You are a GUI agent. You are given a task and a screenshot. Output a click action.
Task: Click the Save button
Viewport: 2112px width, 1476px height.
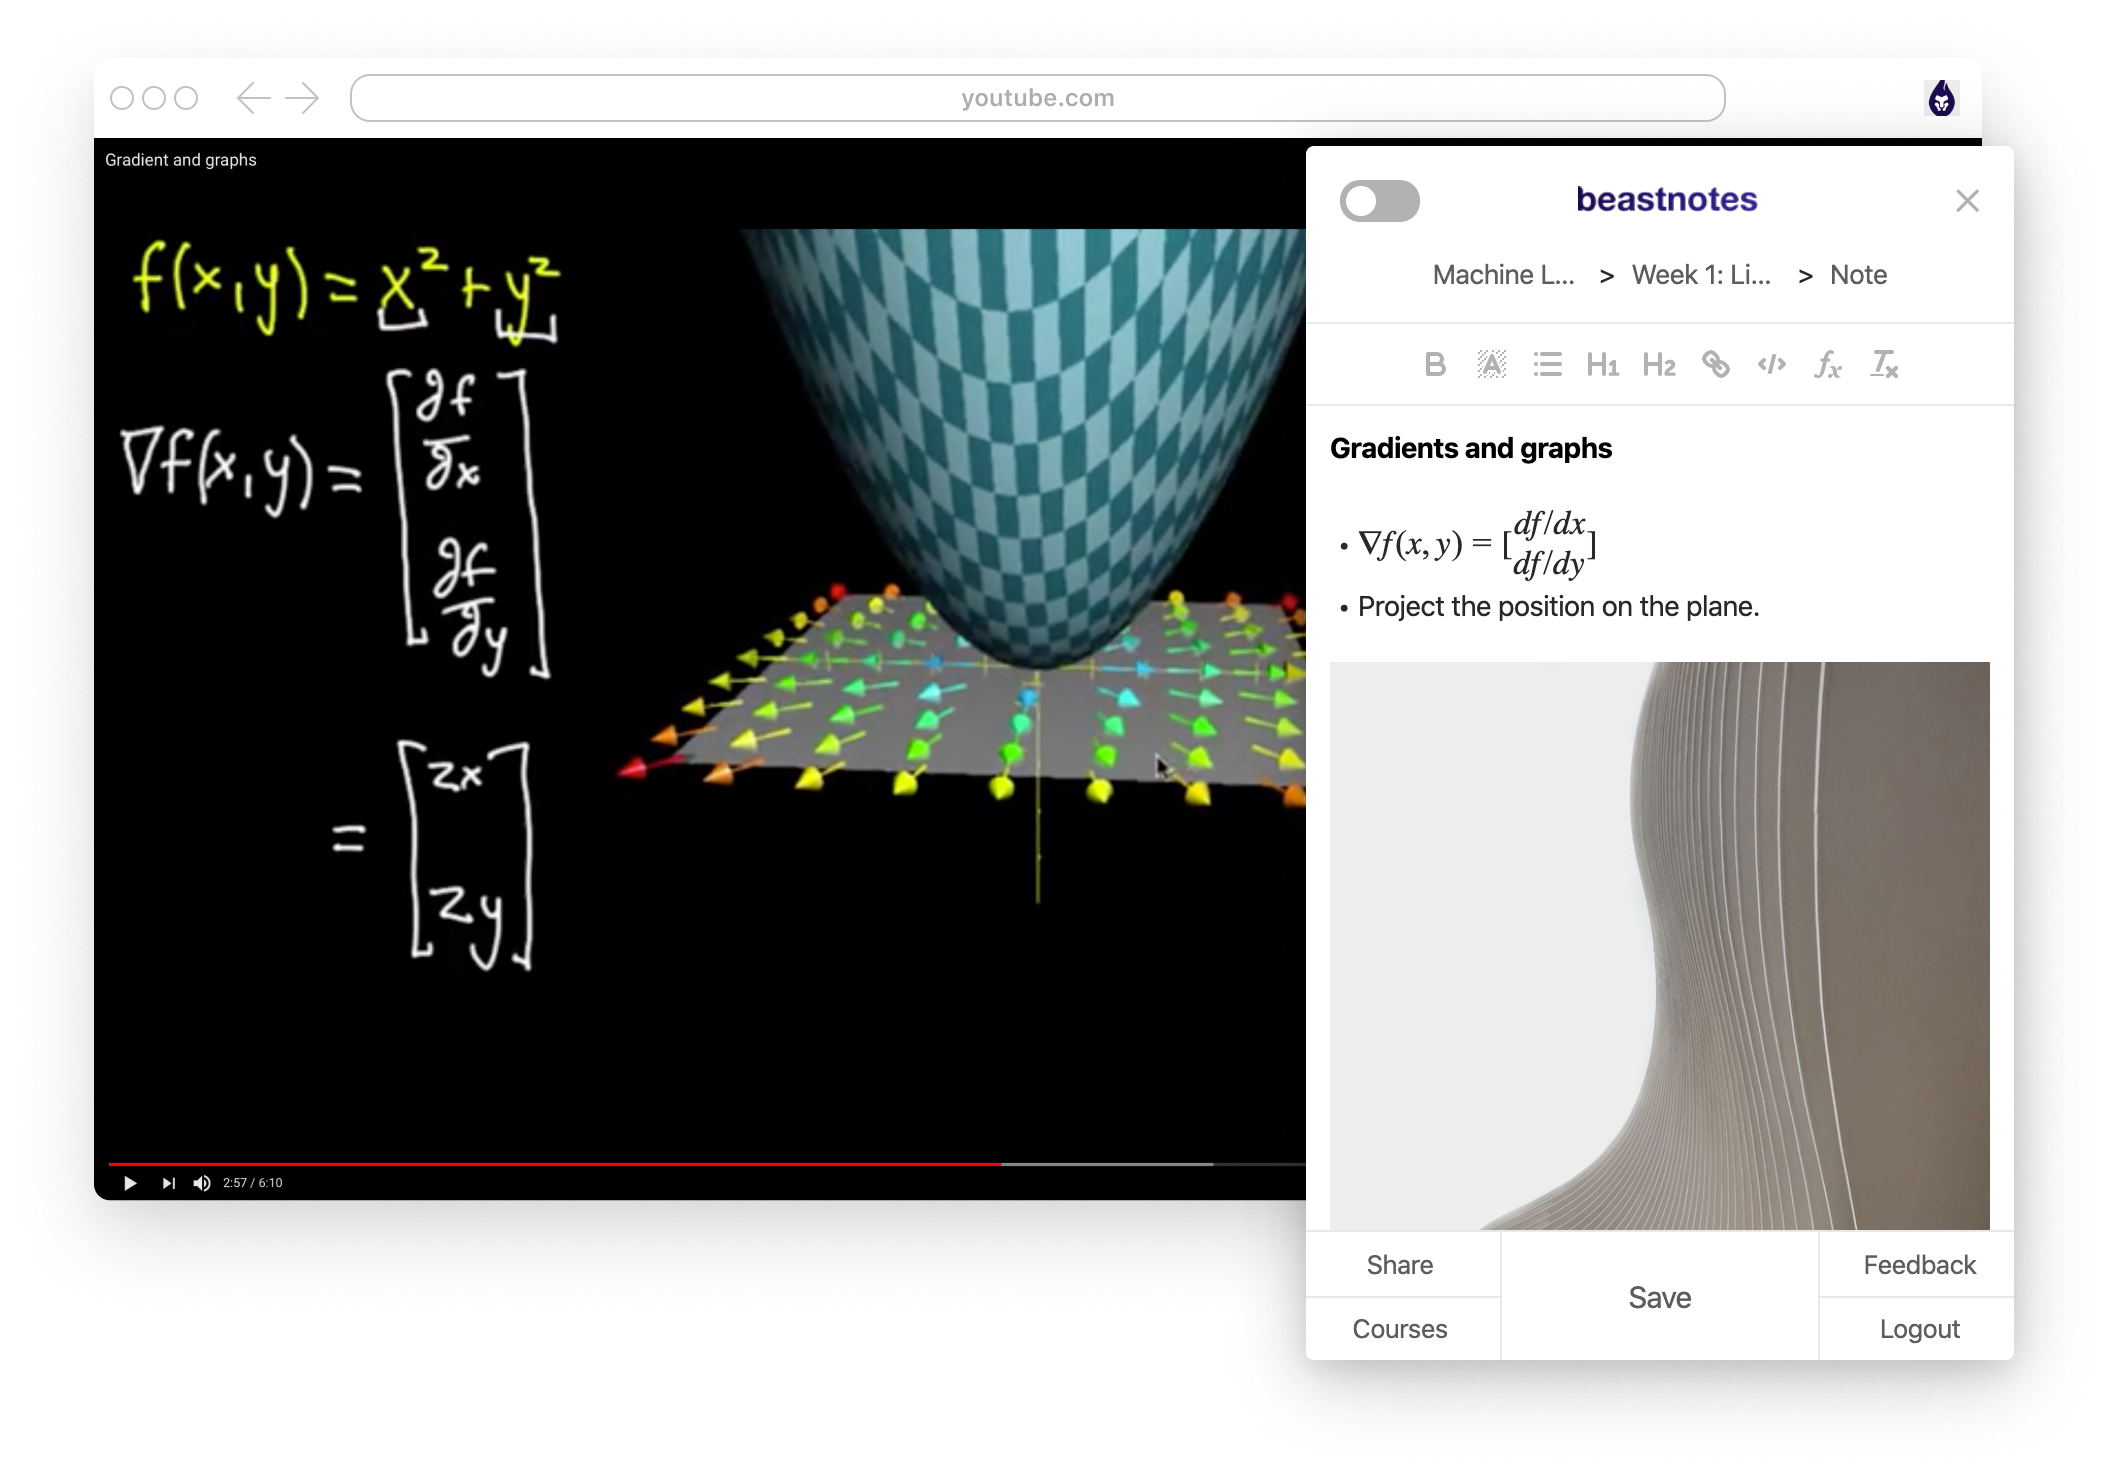[1659, 1297]
